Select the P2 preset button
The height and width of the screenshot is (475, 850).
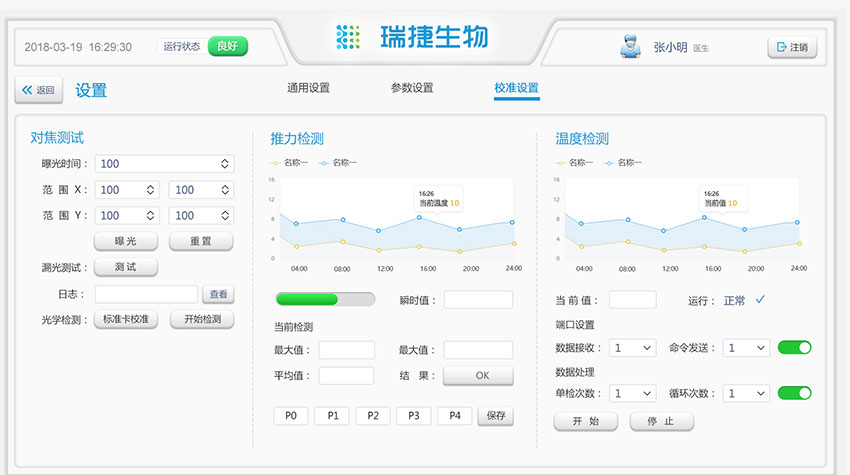tap(372, 416)
